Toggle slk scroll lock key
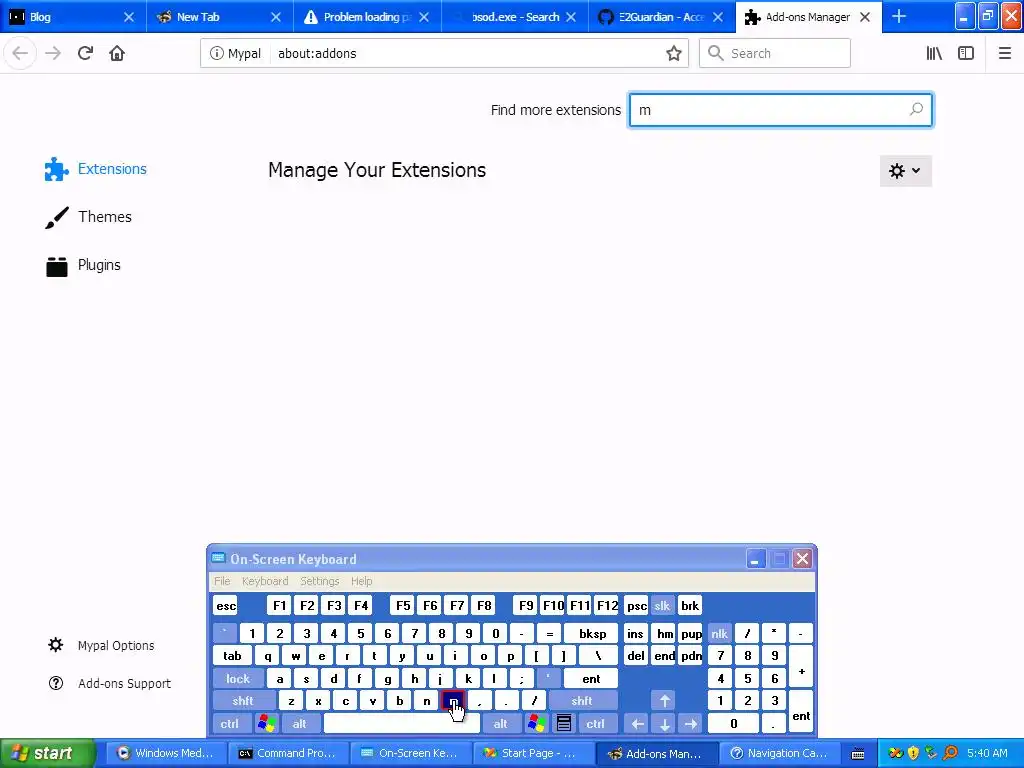This screenshot has height=768, width=1024. click(x=662, y=606)
